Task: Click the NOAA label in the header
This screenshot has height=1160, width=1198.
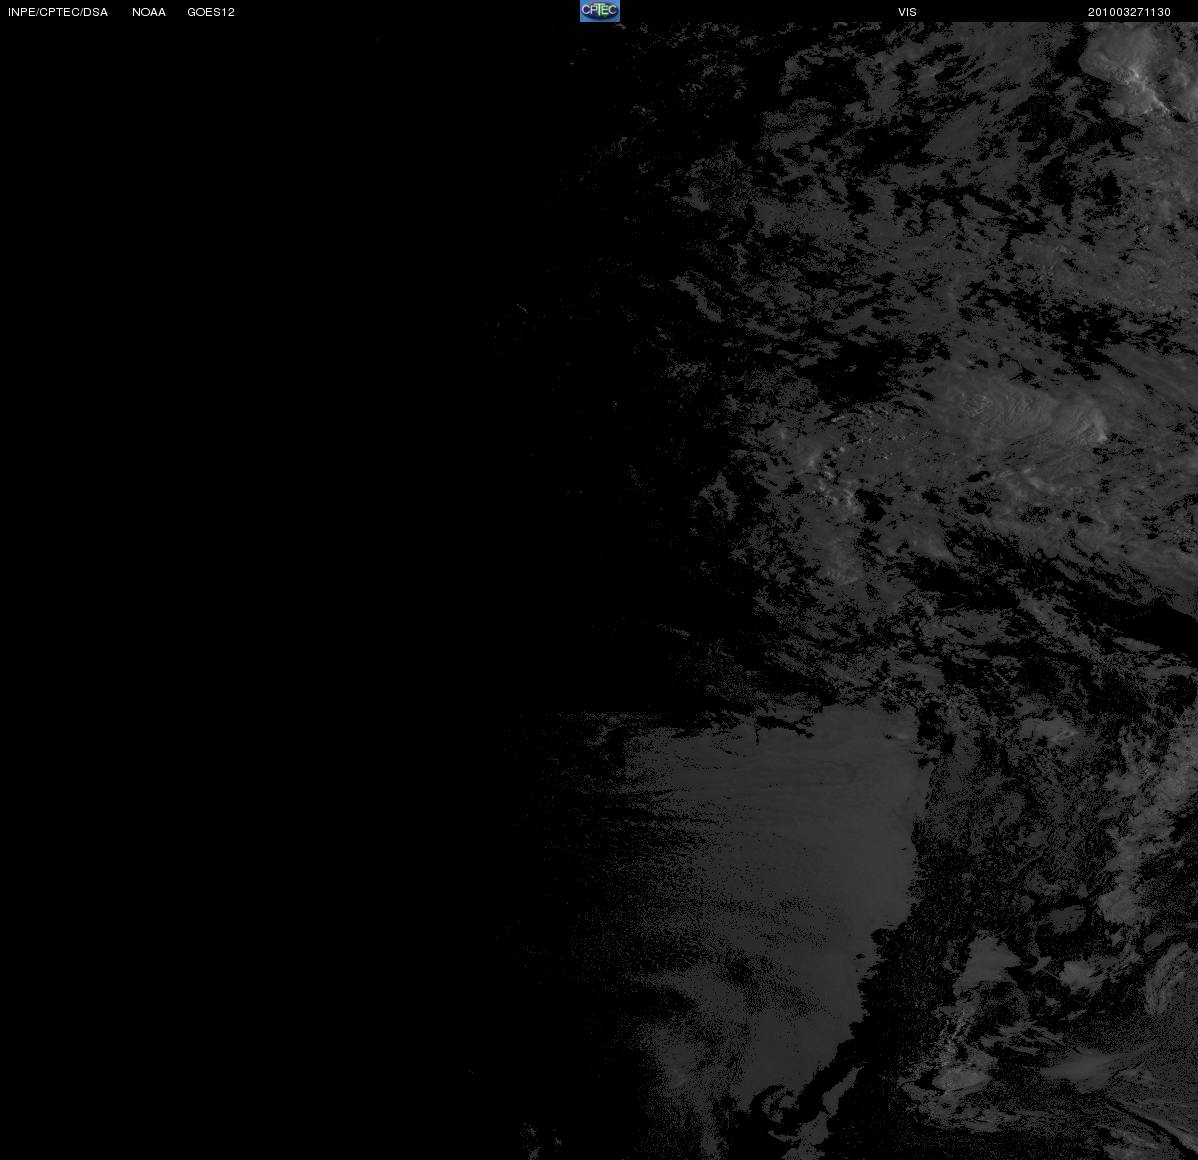Action: [149, 12]
